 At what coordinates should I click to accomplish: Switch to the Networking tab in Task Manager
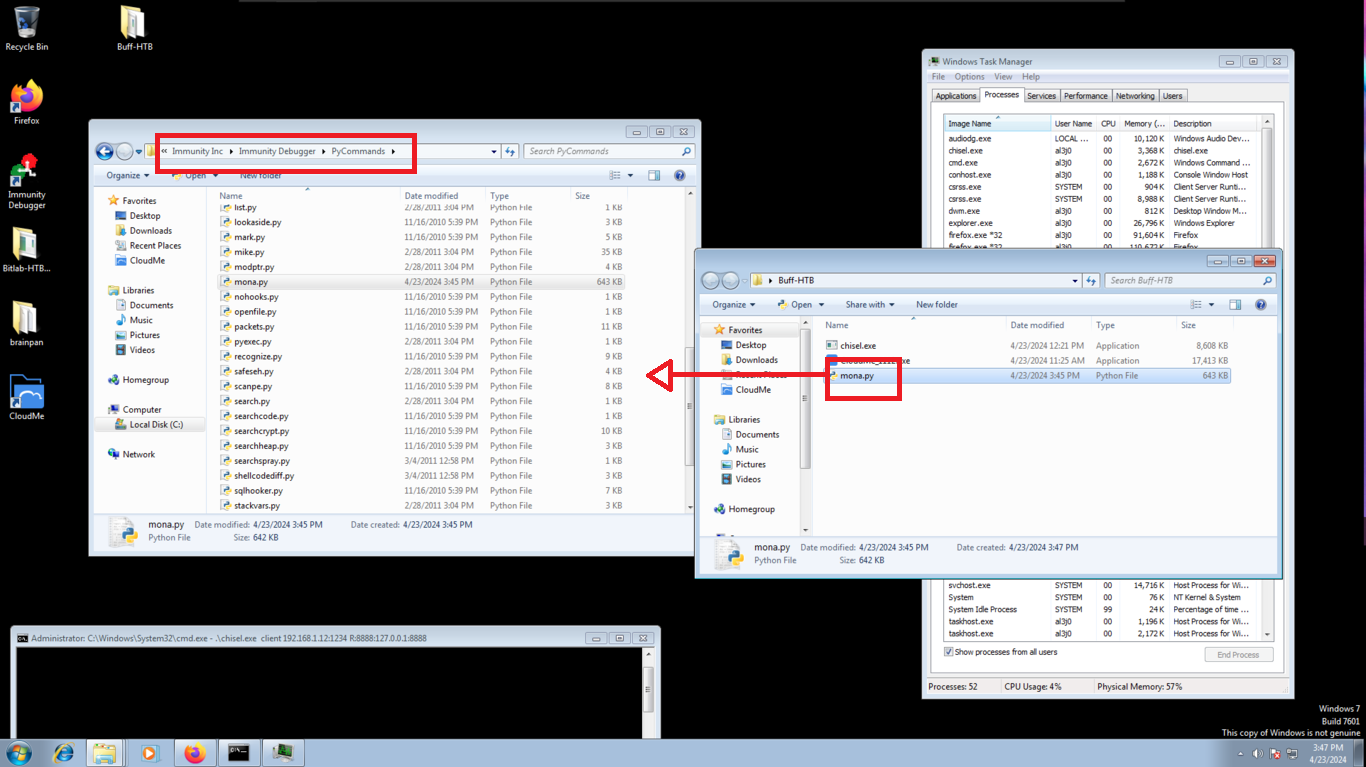pos(1135,96)
